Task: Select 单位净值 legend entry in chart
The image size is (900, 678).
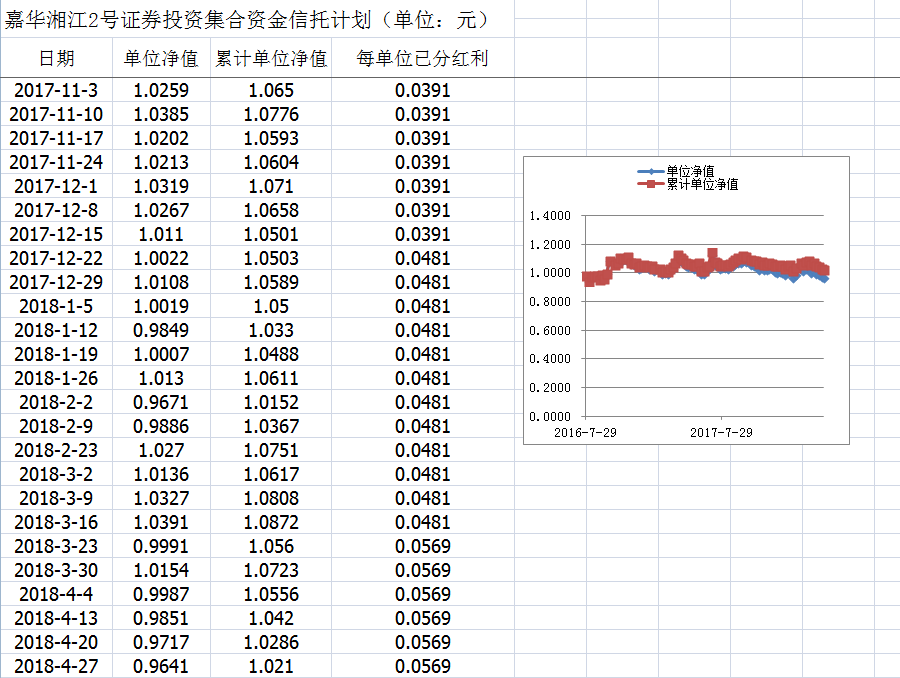Action: tap(690, 172)
